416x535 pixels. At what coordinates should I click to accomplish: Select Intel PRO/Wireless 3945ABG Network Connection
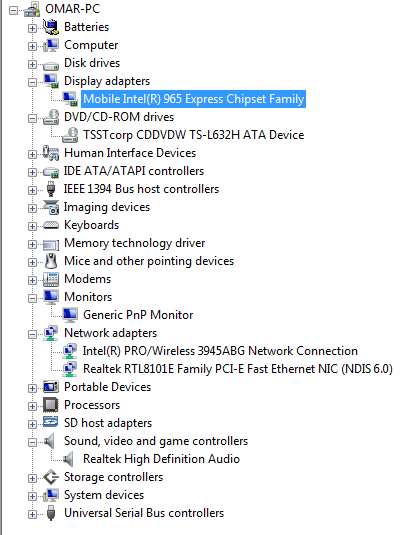tap(220, 351)
